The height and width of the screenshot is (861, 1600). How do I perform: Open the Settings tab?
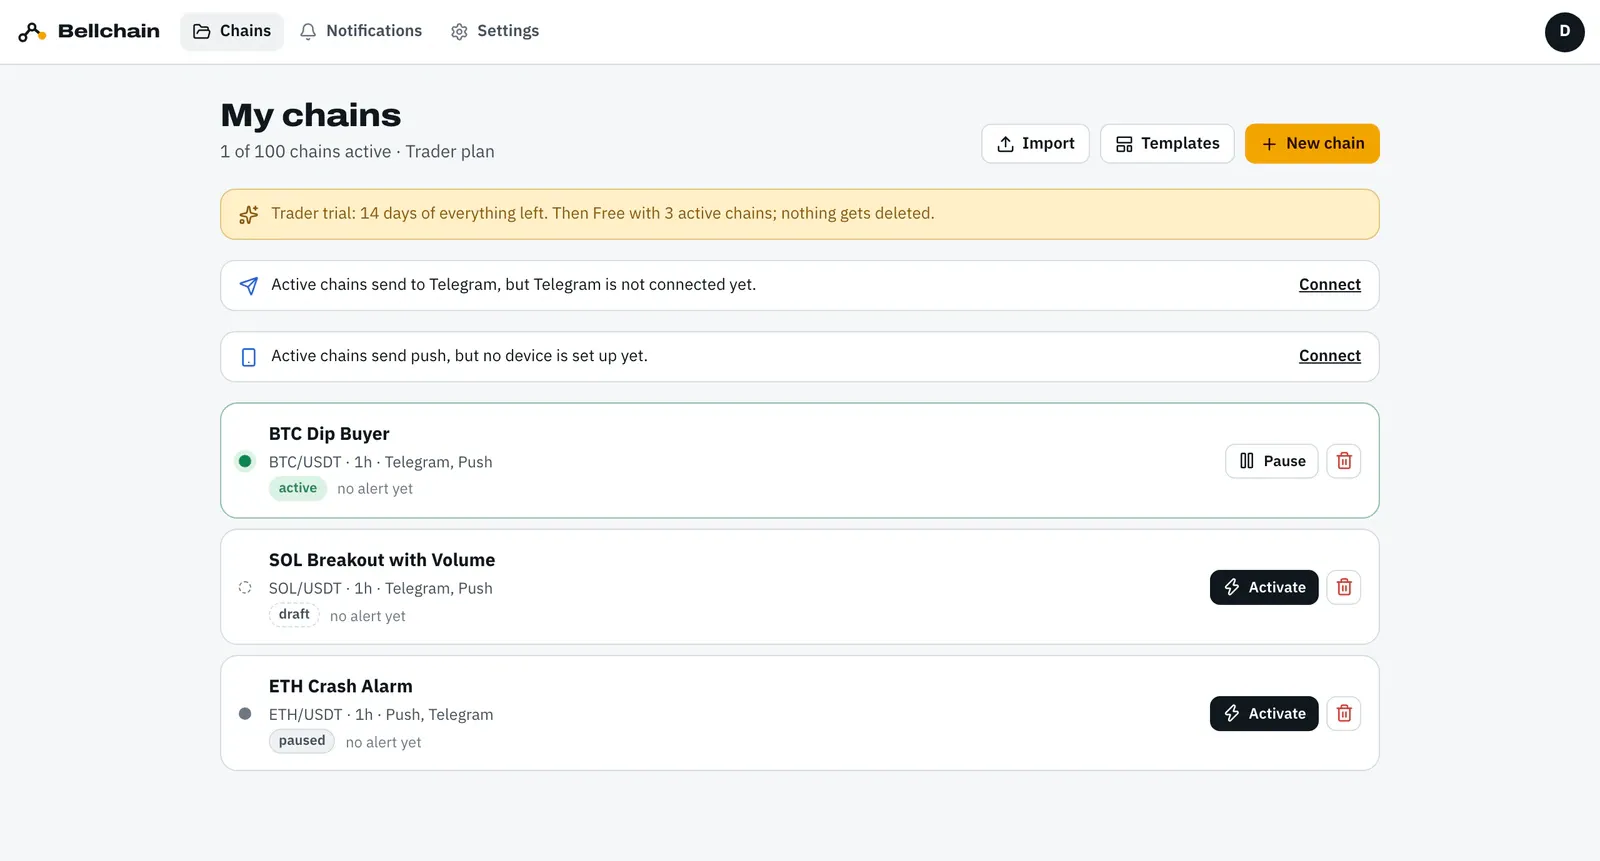click(x=495, y=31)
